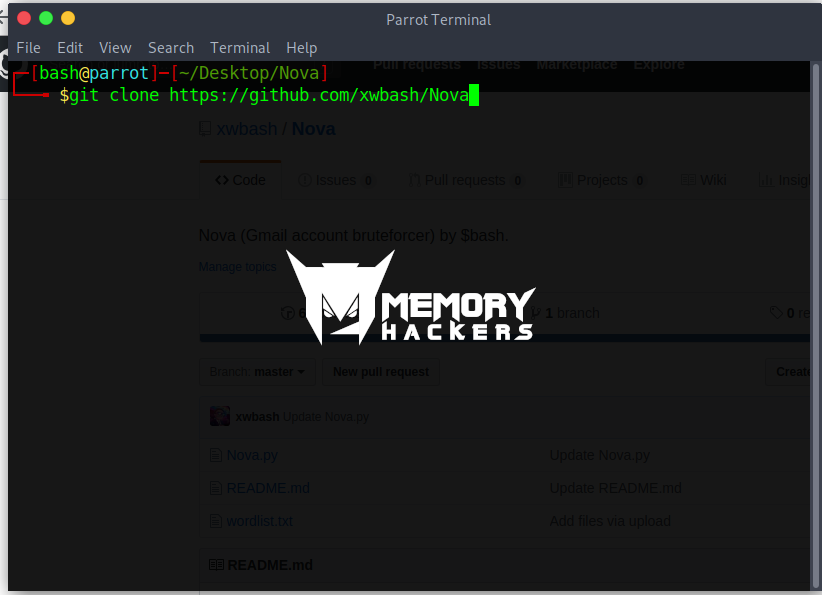Click the xwbash owner link
The width and height of the screenshot is (822, 595).
247,129
